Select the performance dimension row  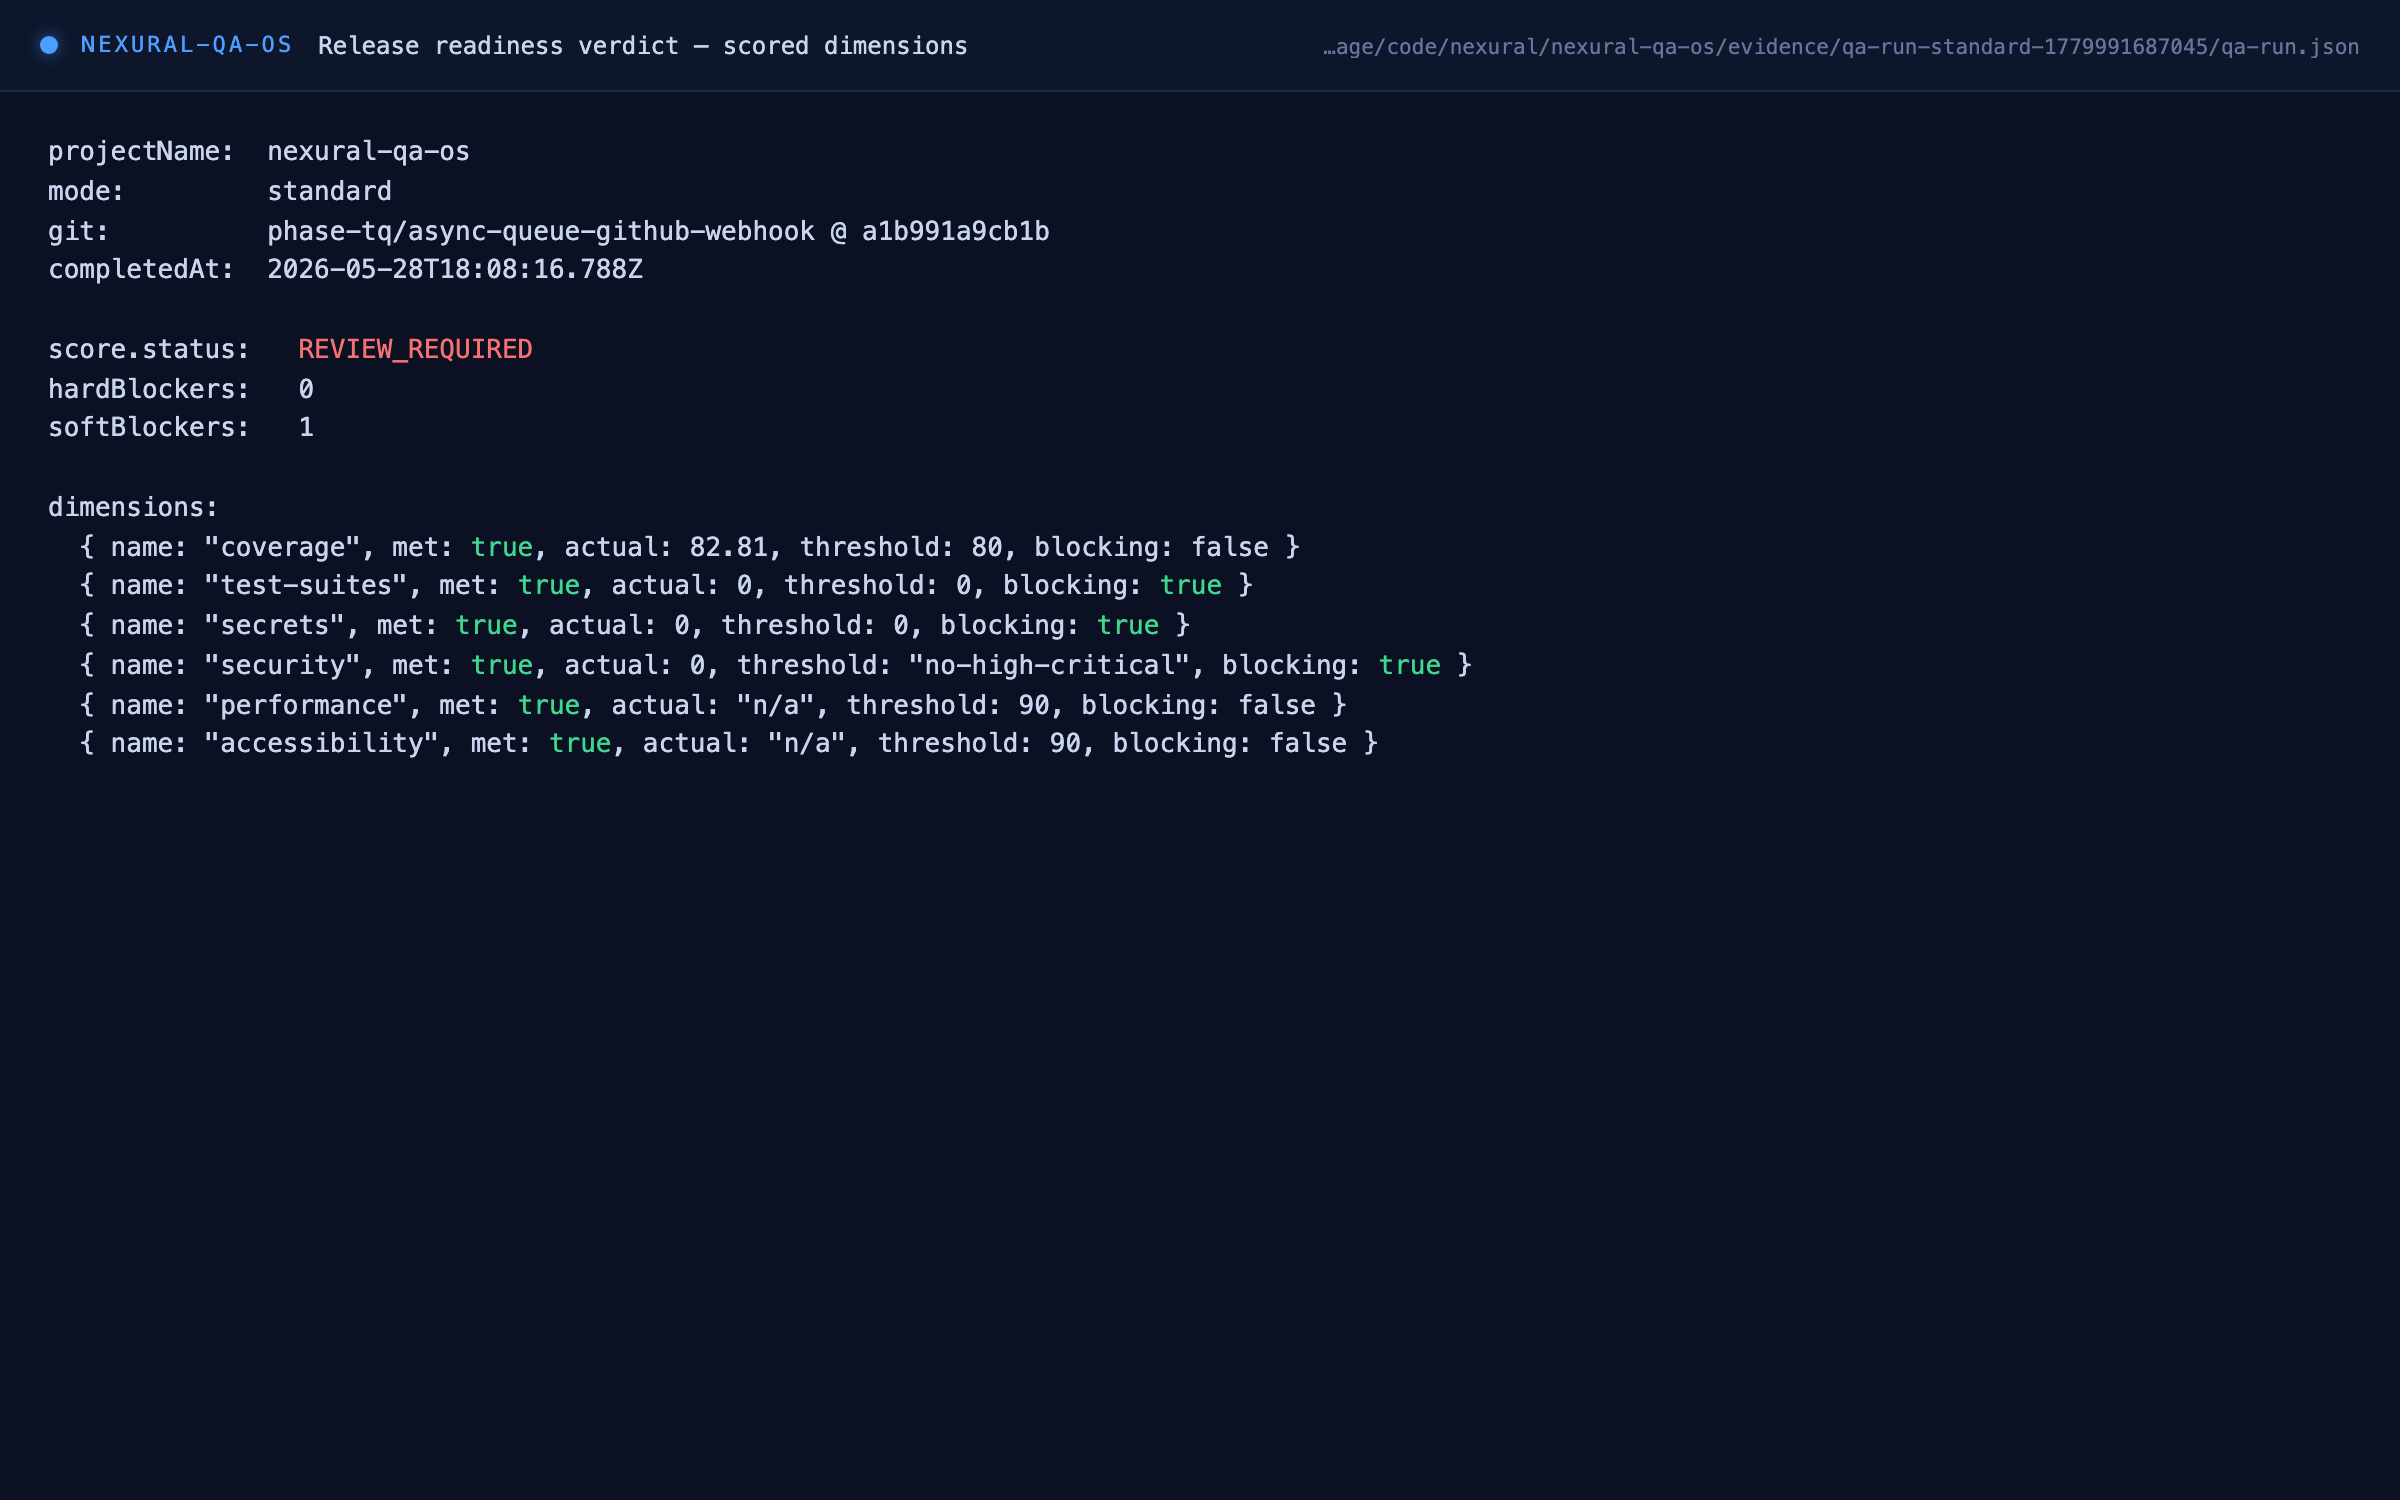713,705
